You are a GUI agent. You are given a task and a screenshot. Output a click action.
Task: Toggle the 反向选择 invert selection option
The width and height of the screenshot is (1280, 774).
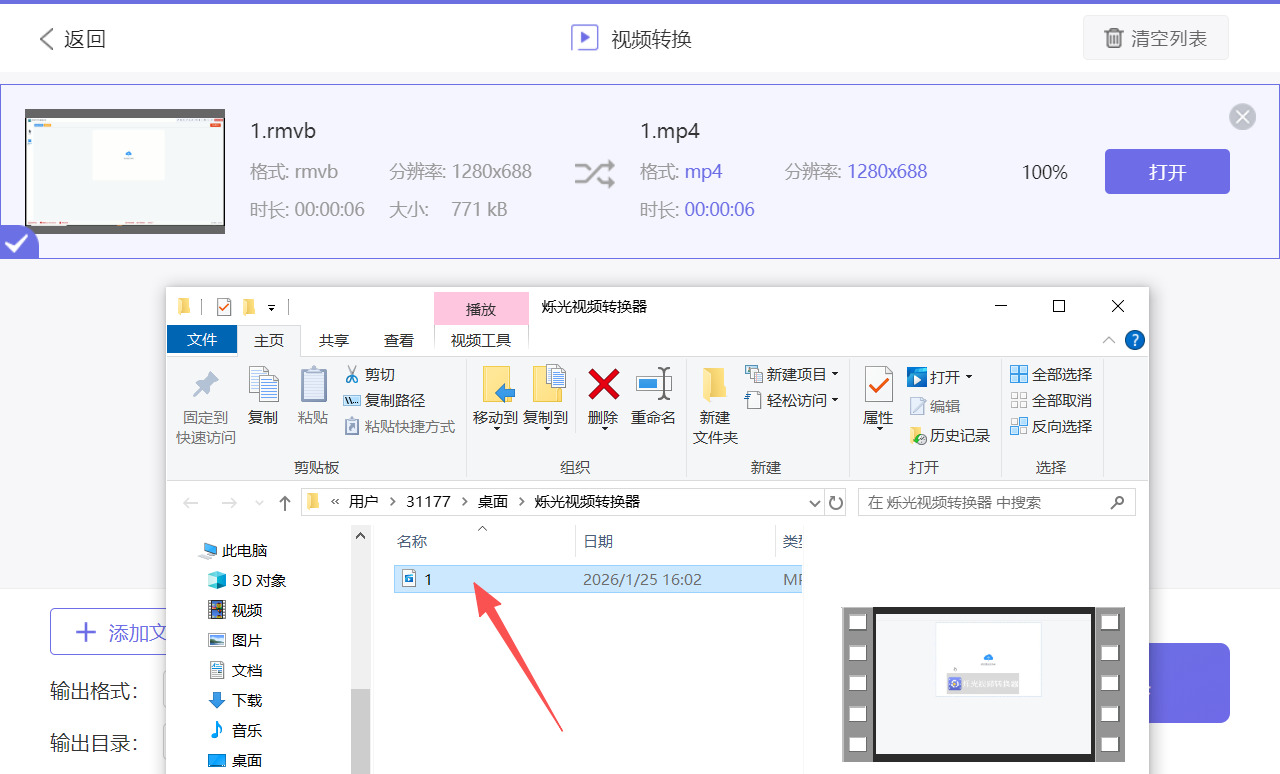click(x=1051, y=425)
